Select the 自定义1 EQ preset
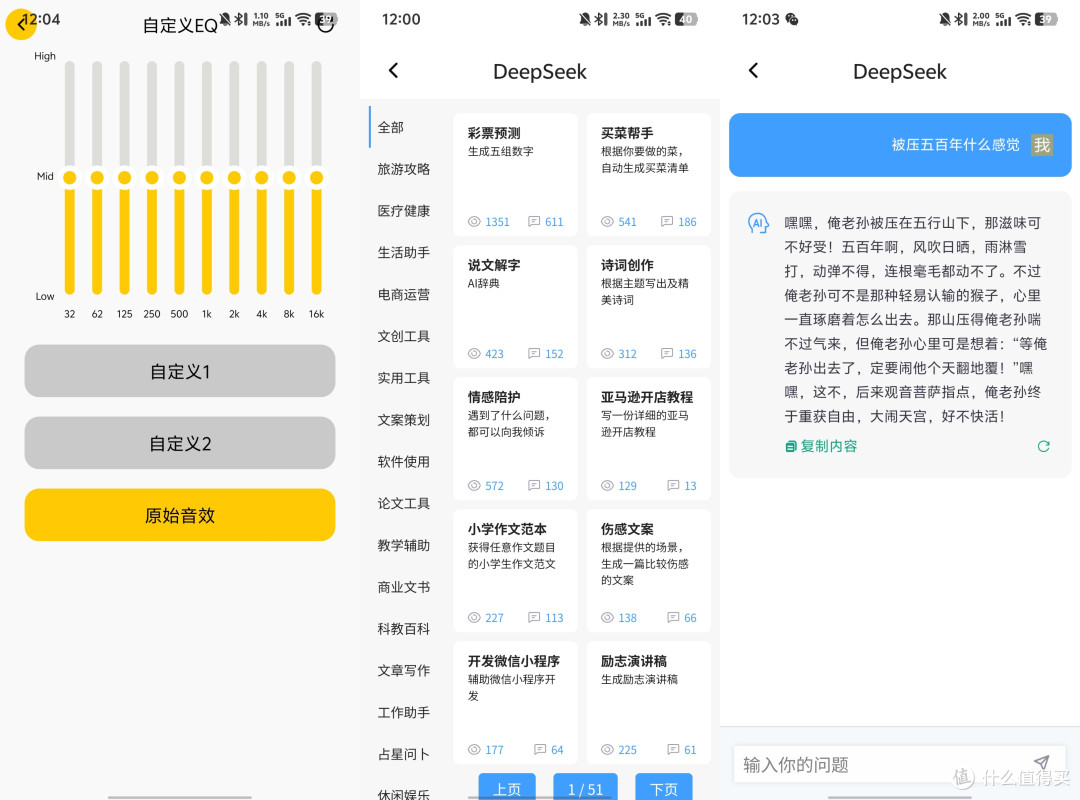Image resolution: width=1080 pixels, height=800 pixels. coord(180,371)
